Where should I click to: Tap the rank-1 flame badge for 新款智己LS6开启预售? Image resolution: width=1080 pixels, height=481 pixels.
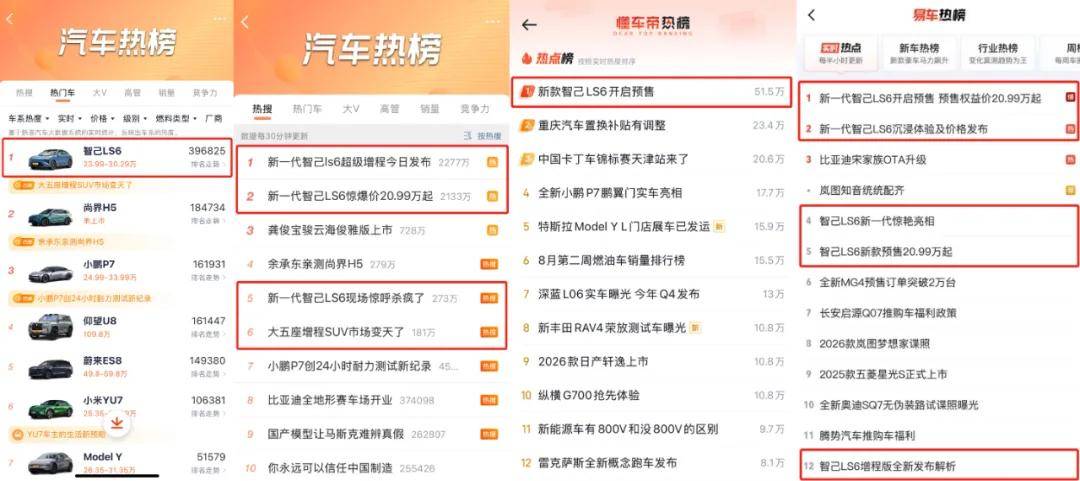pyautogui.click(x=527, y=92)
